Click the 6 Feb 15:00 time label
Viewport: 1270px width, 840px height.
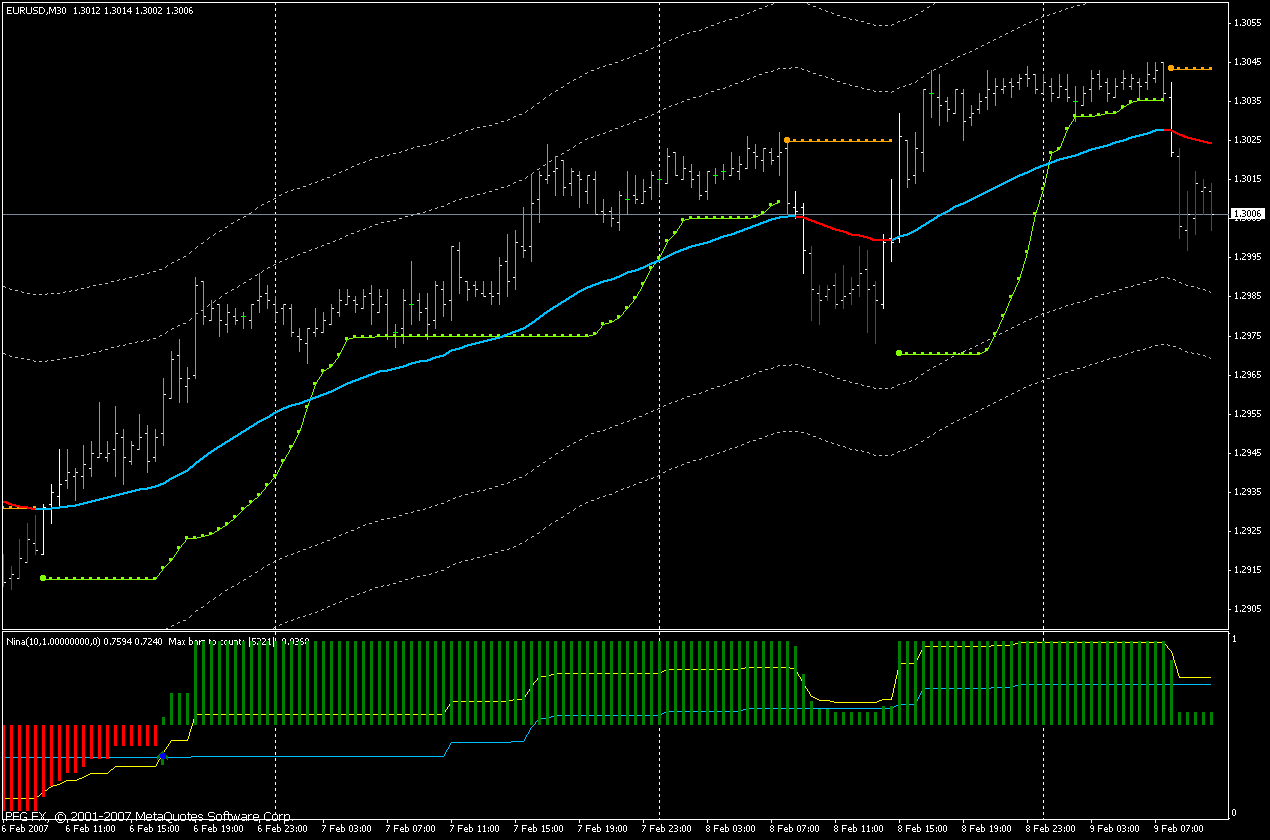click(x=154, y=829)
